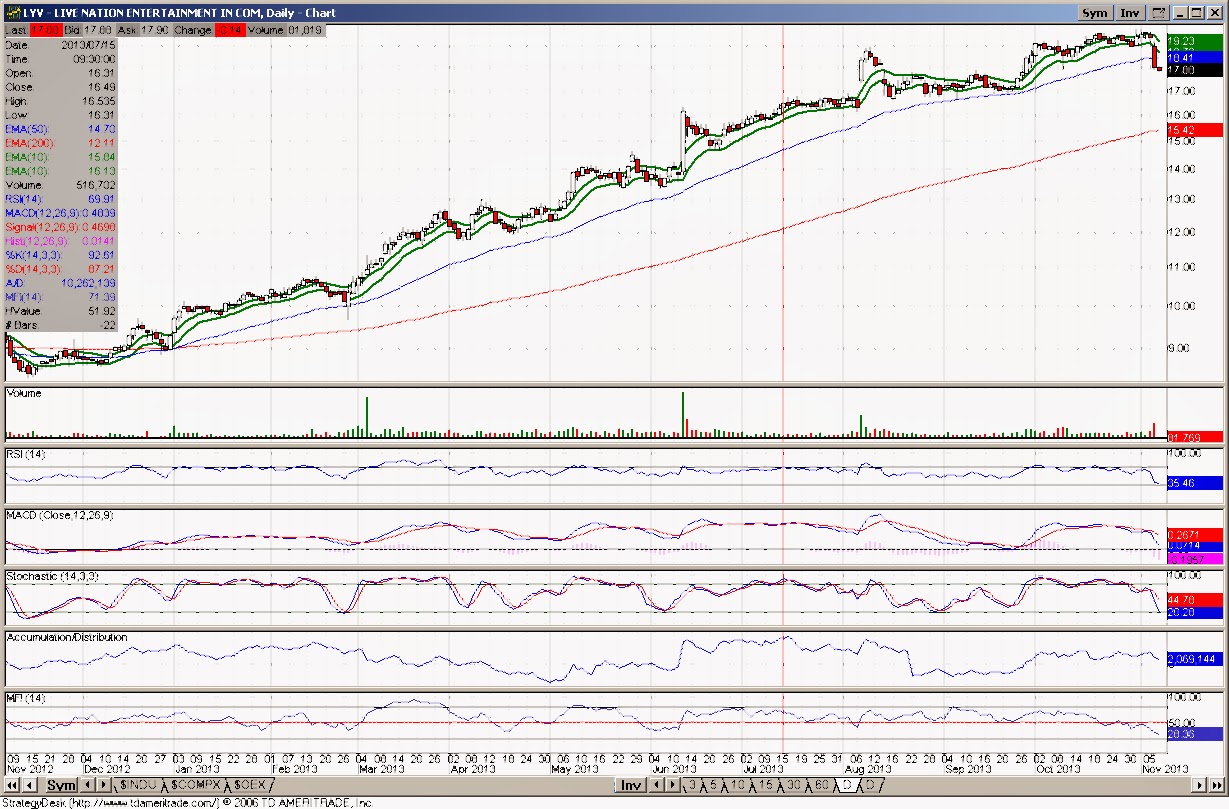1229x809 pixels.
Task: Click the Inv button in title bar
Action: pos(1130,13)
